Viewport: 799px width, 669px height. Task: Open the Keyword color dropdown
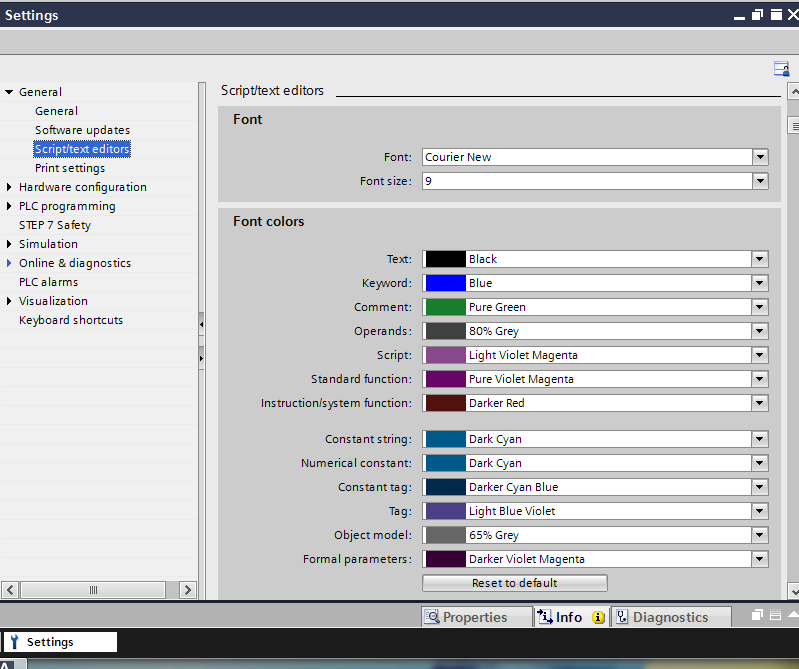pyautogui.click(x=759, y=283)
